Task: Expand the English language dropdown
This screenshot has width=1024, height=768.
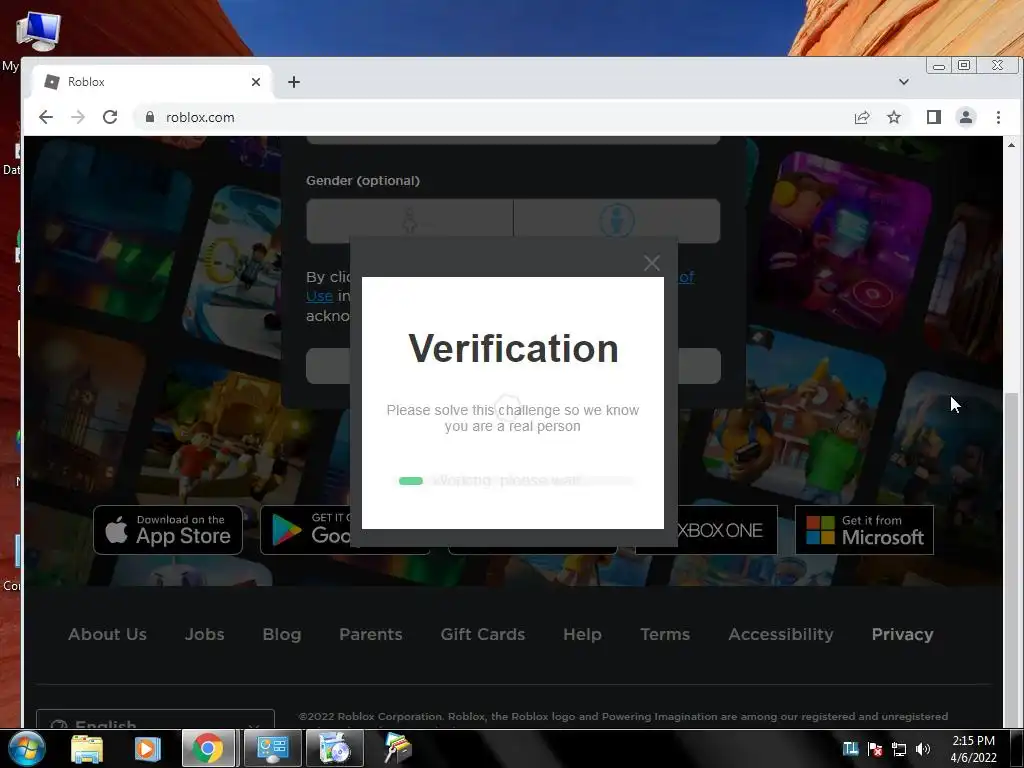Action: [155, 719]
